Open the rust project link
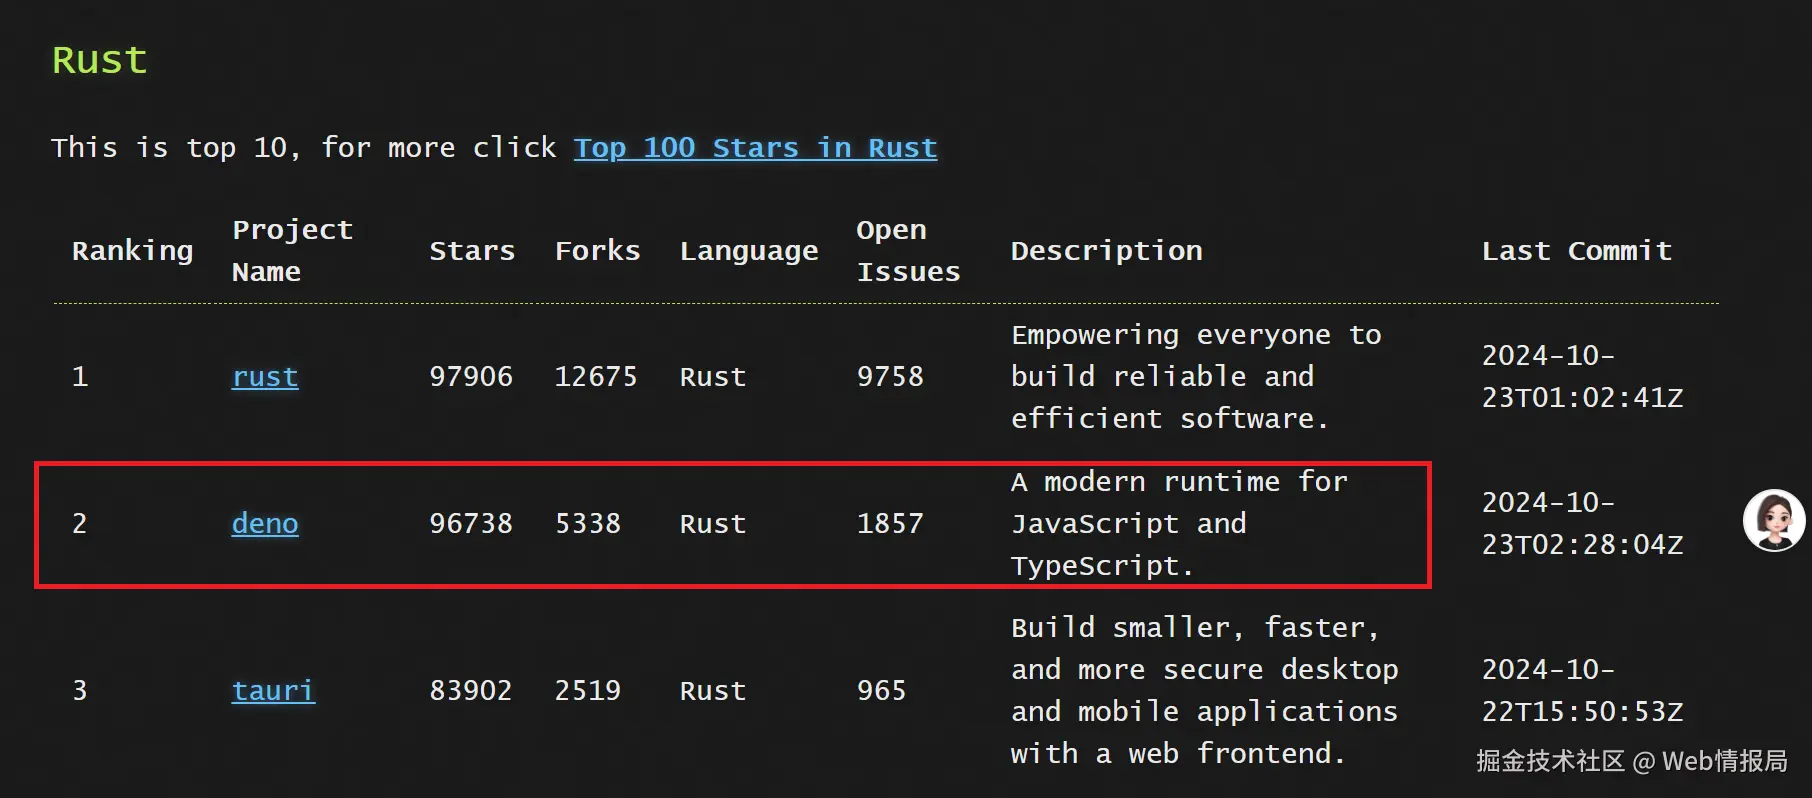Image resolution: width=1812 pixels, height=798 pixels. [x=265, y=377]
